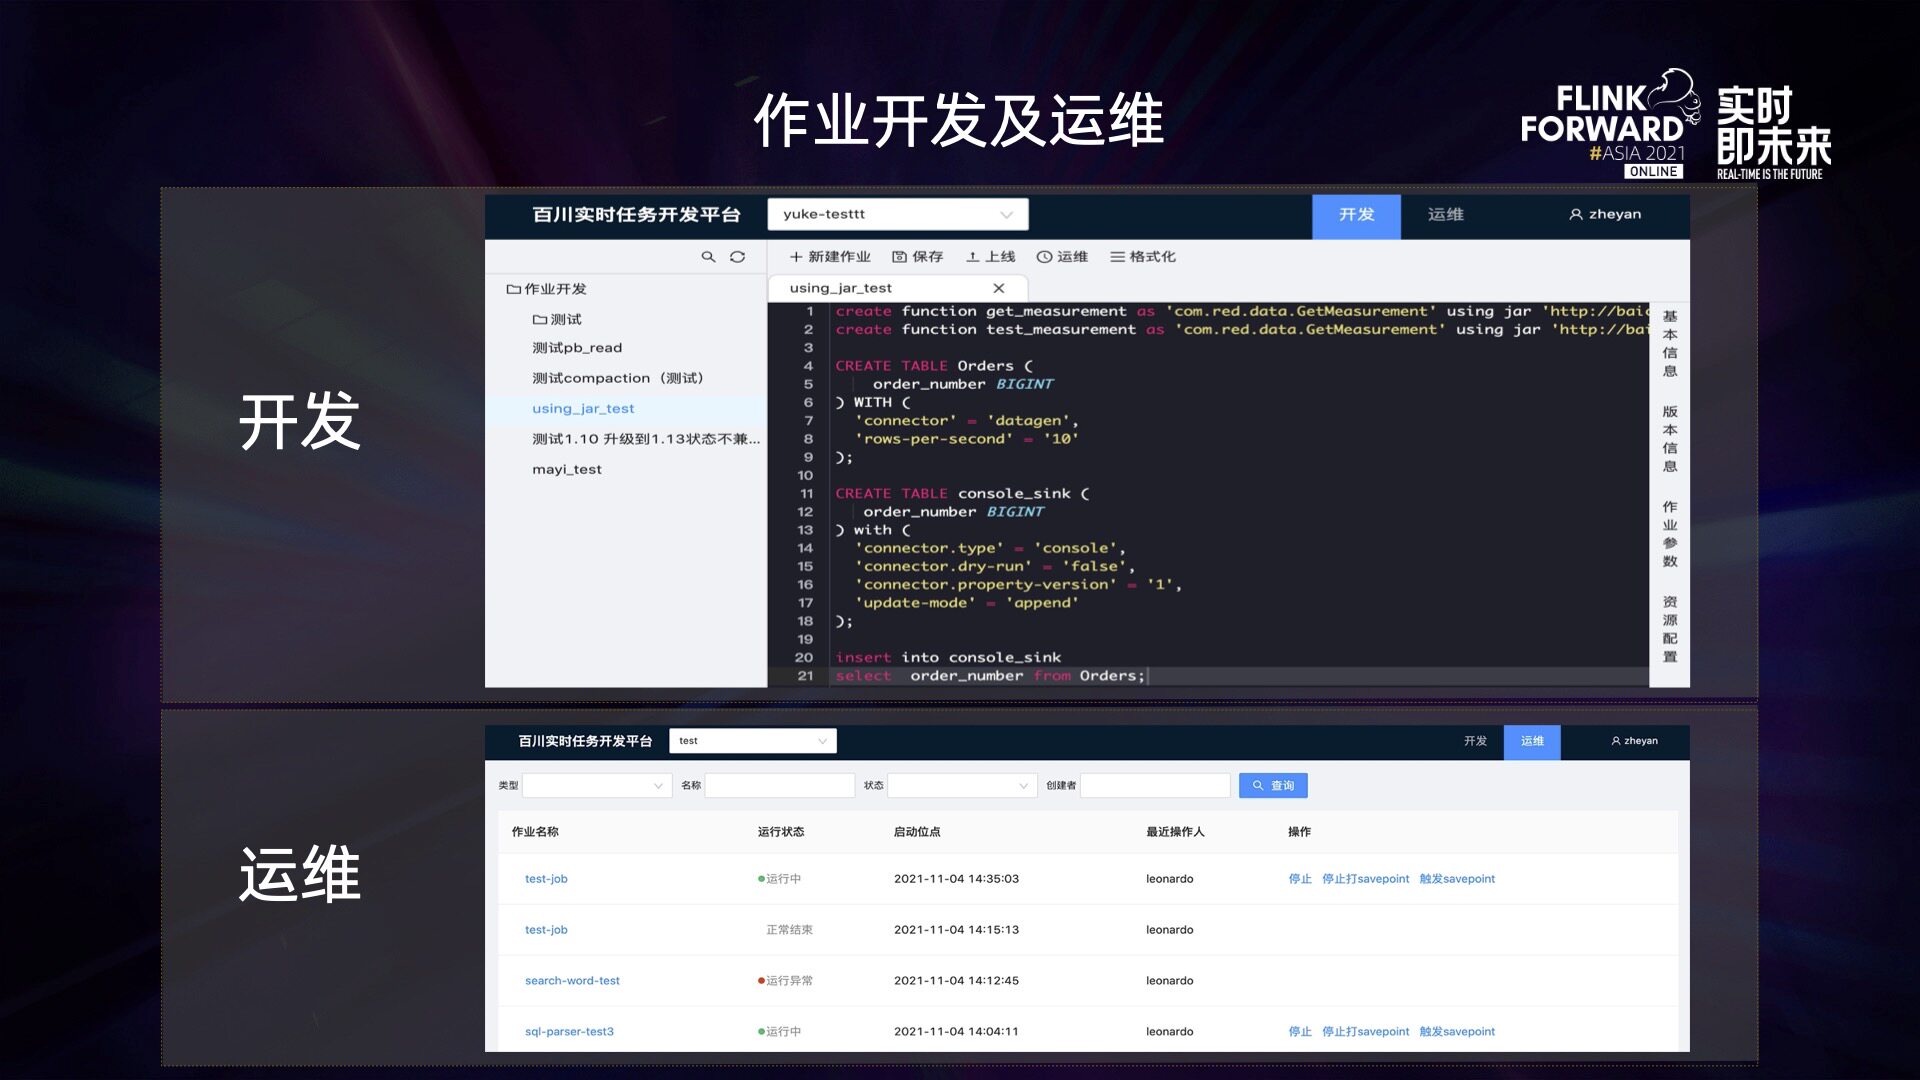Click the 上线 upload icon

coord(972,257)
